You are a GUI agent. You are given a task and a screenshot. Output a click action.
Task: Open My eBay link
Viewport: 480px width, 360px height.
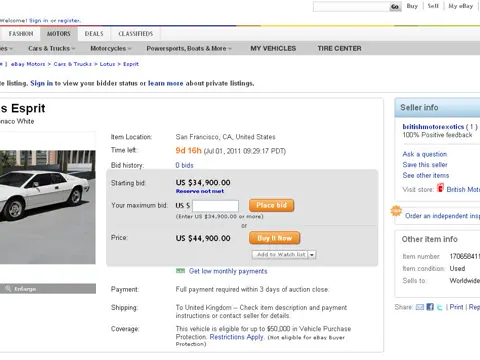click(x=461, y=6)
